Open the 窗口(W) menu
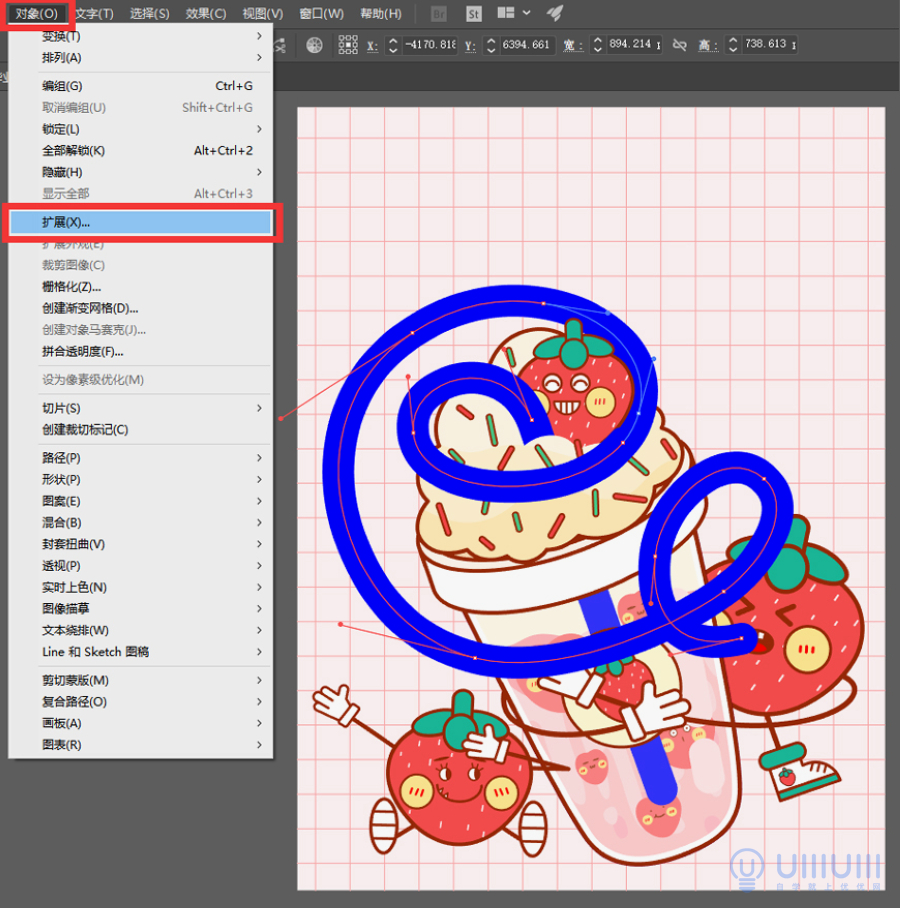 [x=321, y=13]
